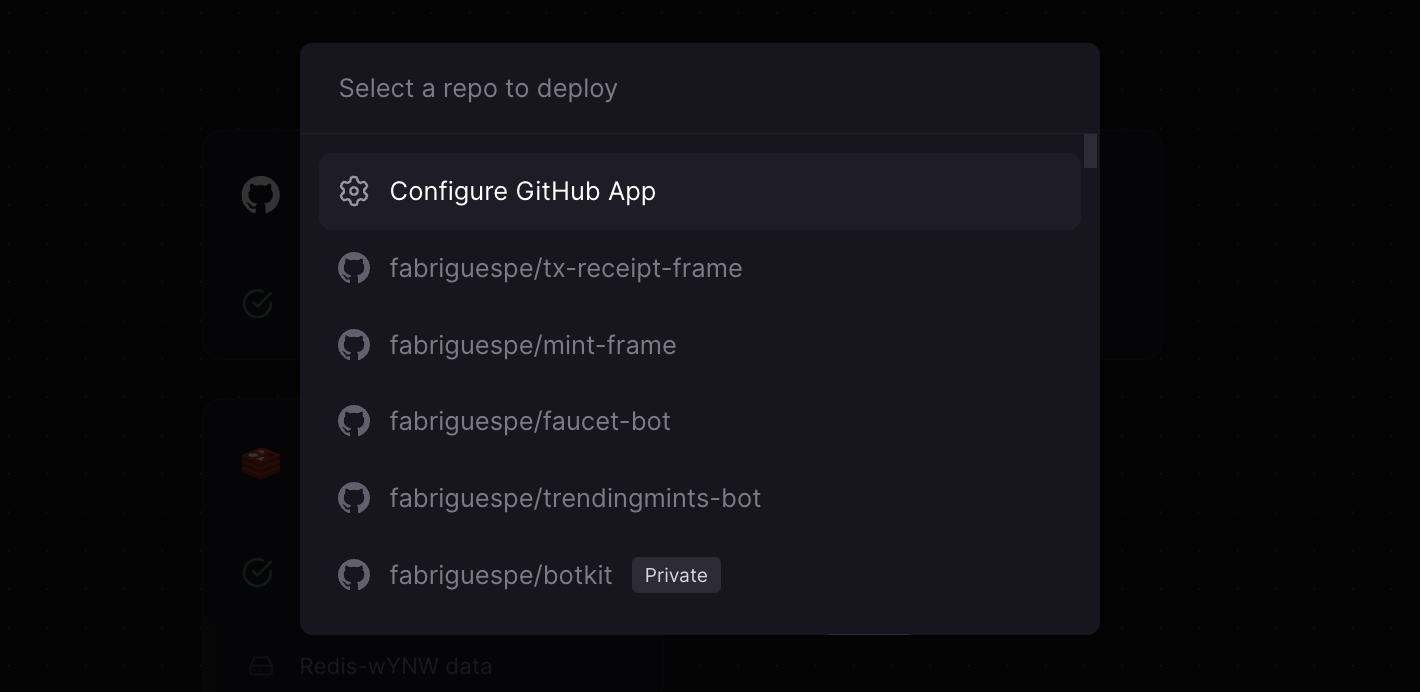Focus the 'Select a repo to deploy' search field
This screenshot has height=692, width=1420.
click(x=700, y=88)
